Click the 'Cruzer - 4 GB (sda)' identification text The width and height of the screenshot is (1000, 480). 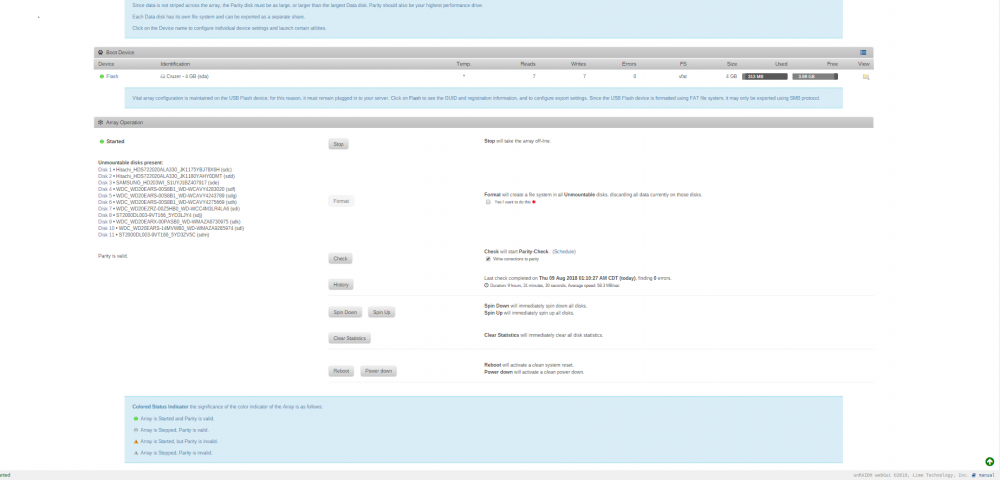pos(188,76)
